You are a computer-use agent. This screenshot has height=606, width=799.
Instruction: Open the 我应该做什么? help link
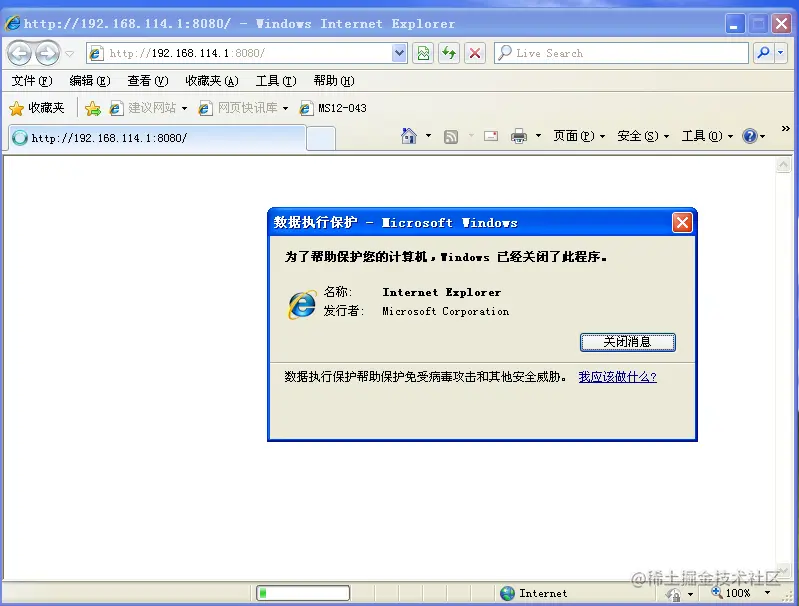pos(617,377)
